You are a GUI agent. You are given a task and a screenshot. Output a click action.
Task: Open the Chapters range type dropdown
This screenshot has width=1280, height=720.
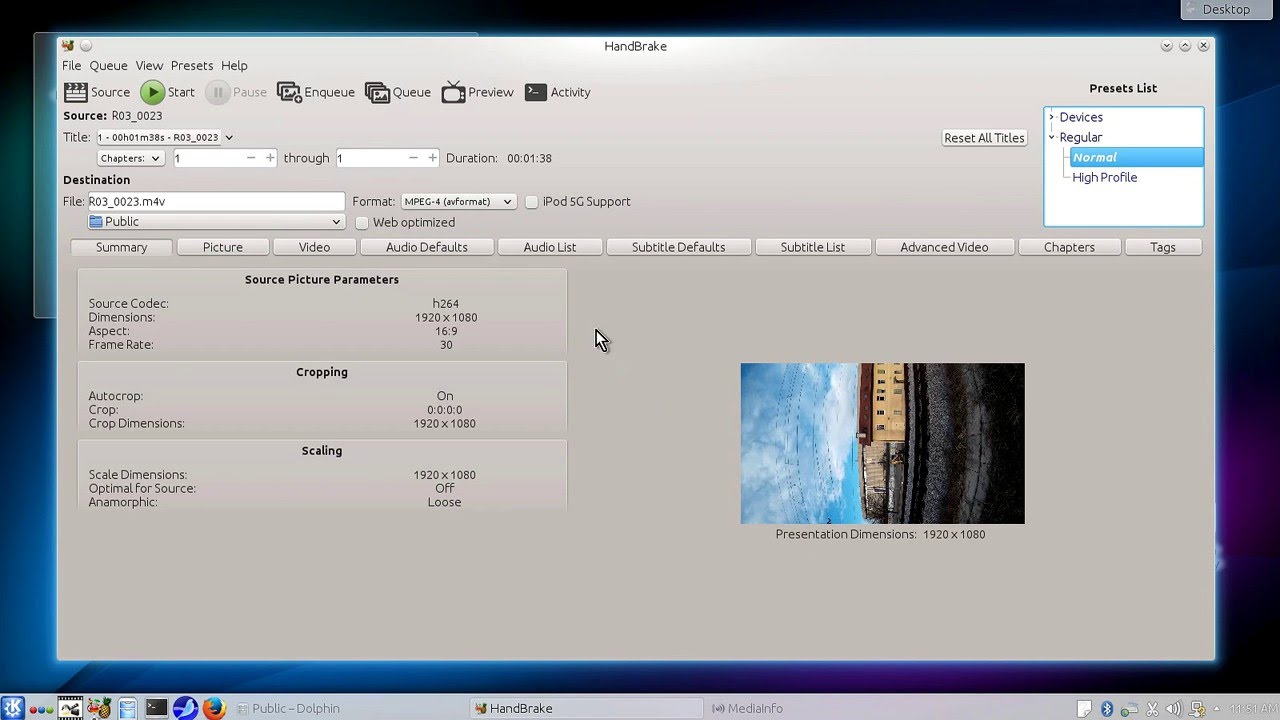tap(130, 158)
